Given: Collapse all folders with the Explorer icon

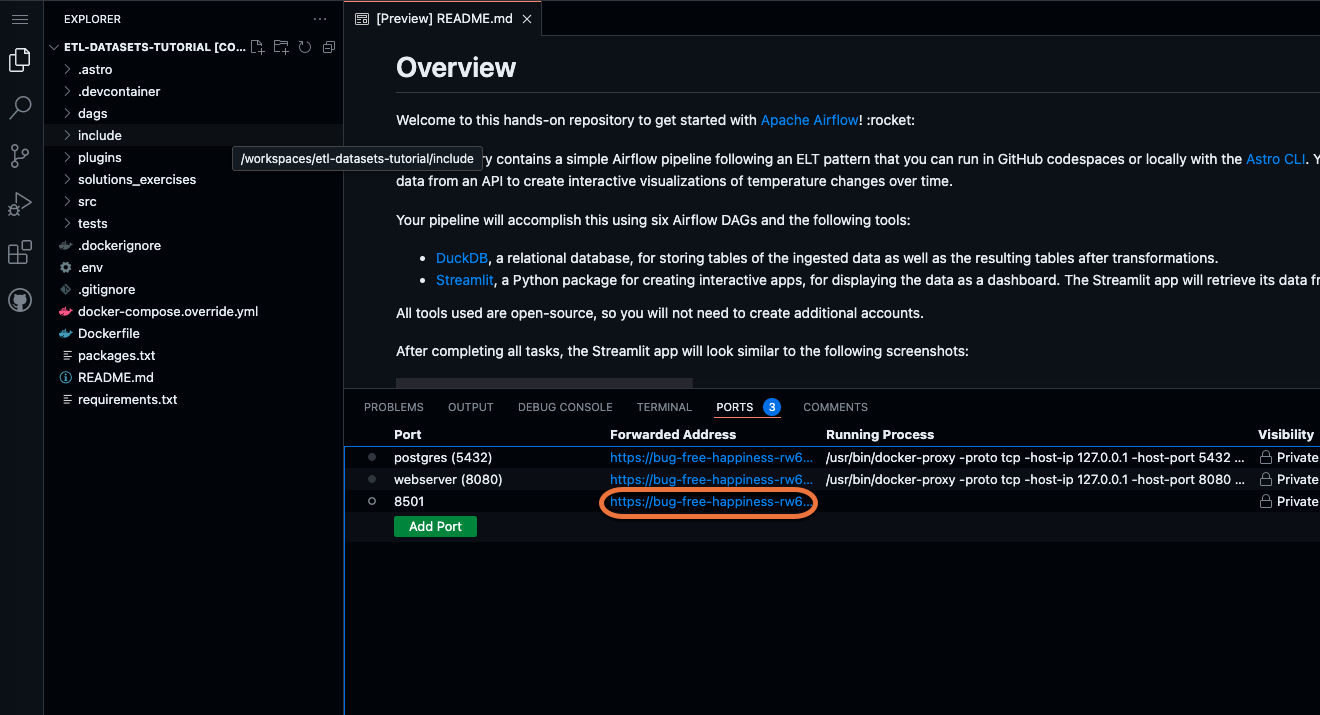Looking at the screenshot, I should click(x=328, y=46).
